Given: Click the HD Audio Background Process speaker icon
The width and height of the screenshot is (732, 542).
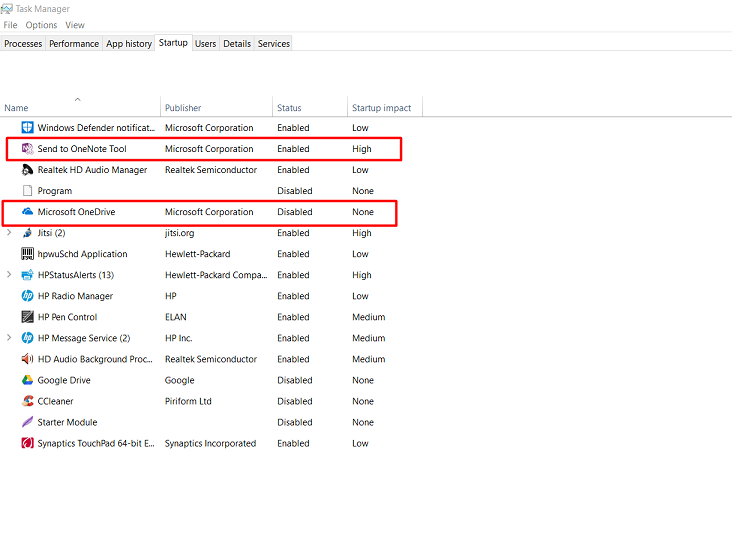Looking at the screenshot, I should click(x=28, y=359).
